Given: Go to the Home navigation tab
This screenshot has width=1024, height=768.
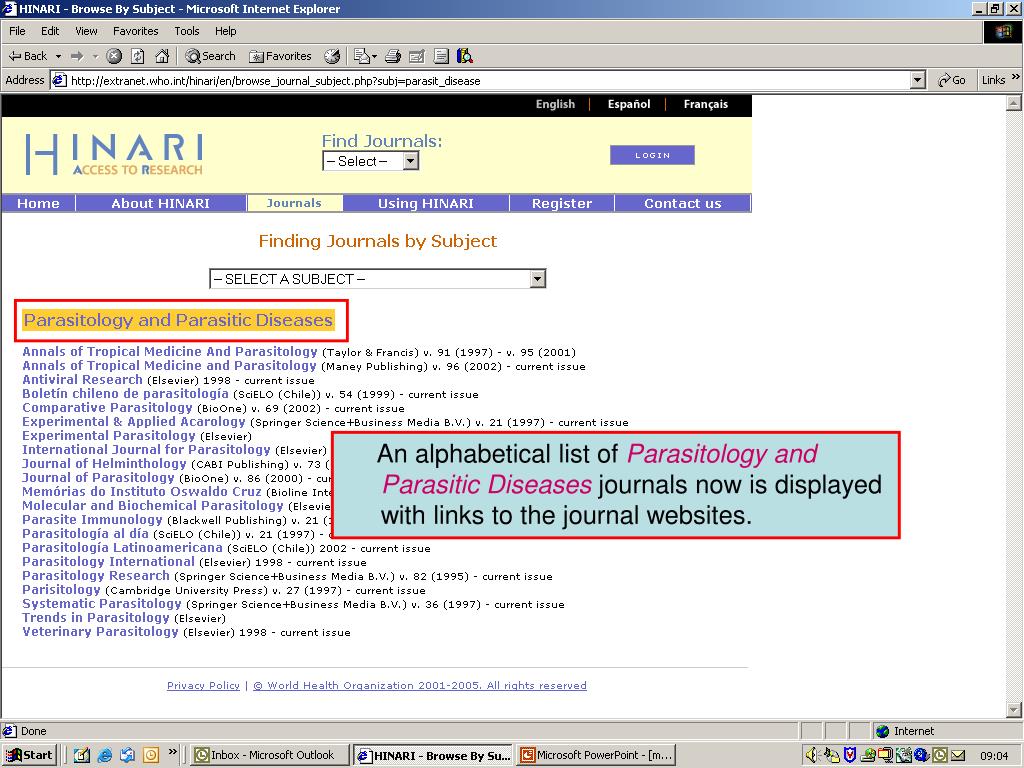Looking at the screenshot, I should [x=39, y=204].
